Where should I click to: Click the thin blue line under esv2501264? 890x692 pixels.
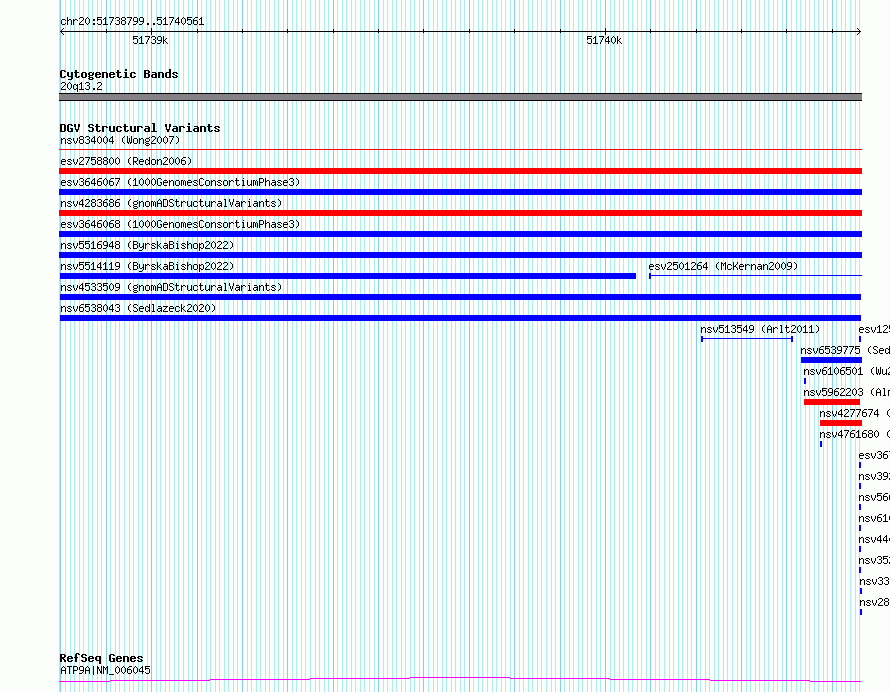[x=755, y=276]
